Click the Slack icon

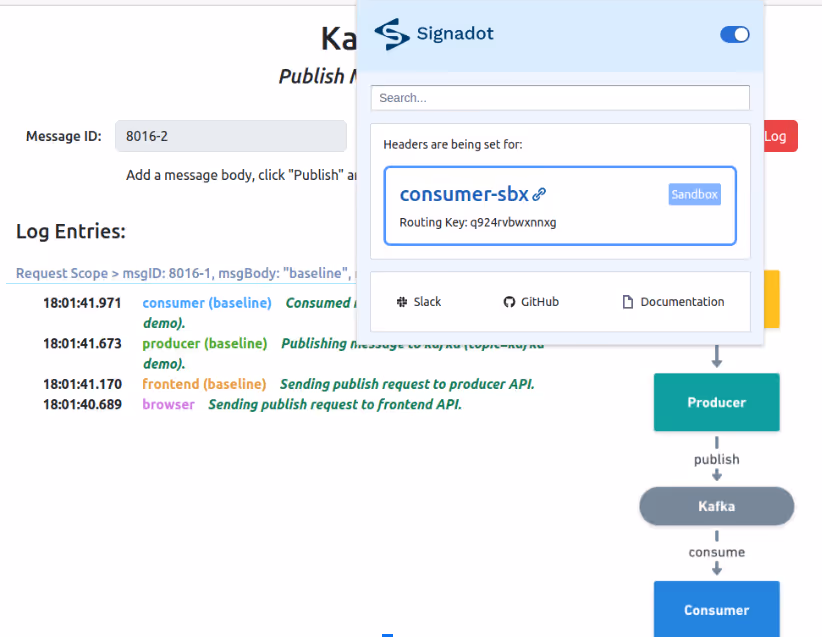[x=402, y=302]
